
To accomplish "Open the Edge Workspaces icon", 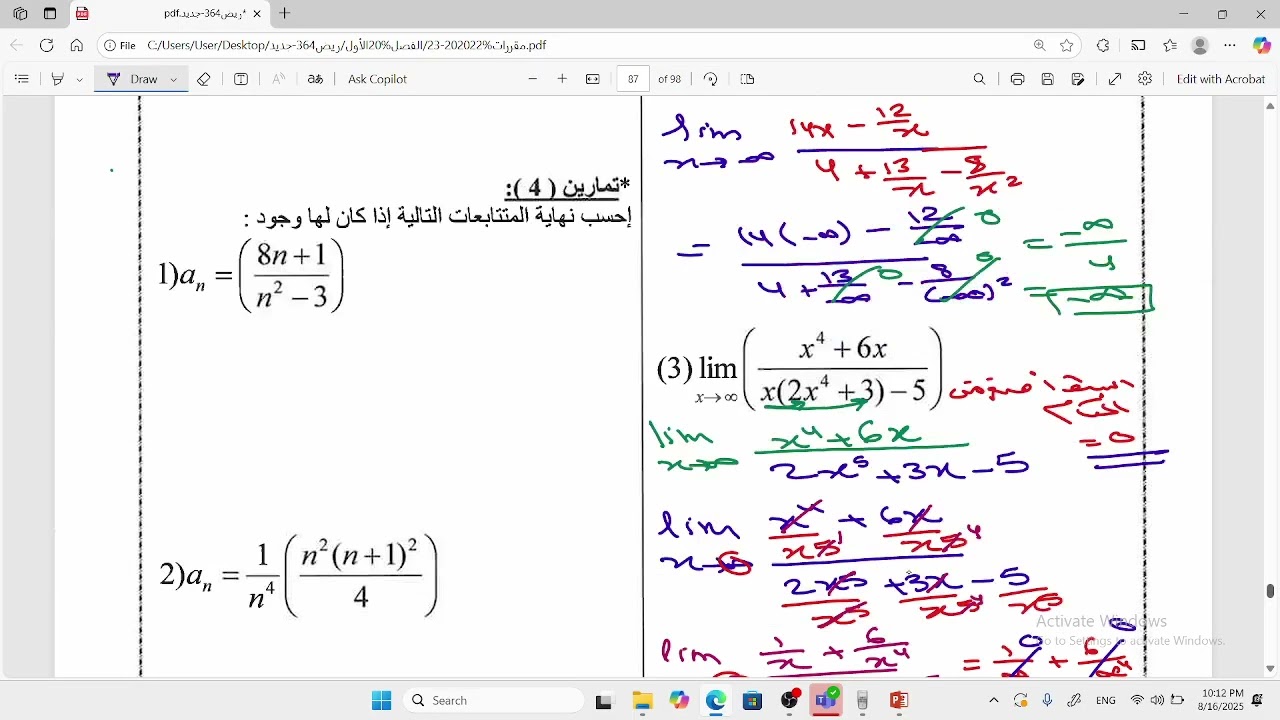I will [x=20, y=14].
